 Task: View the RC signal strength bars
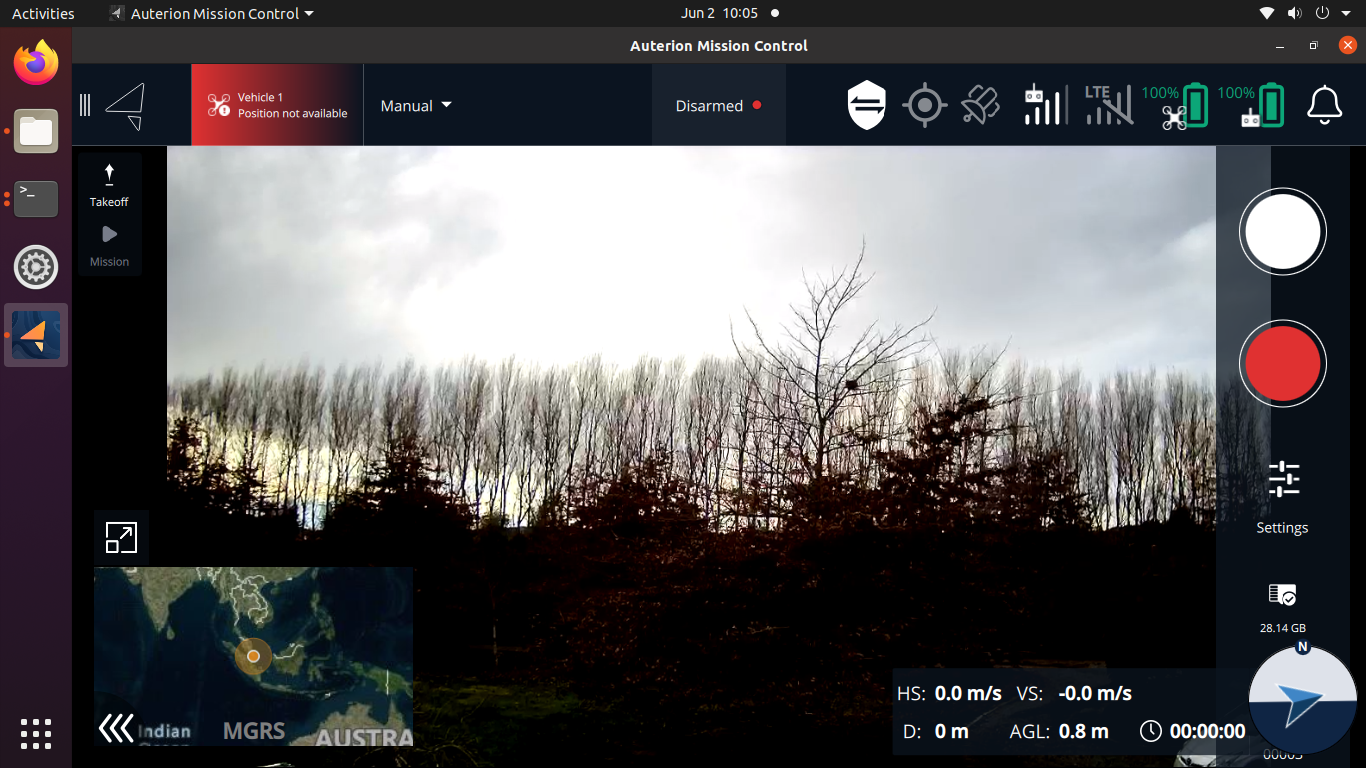pyautogui.click(x=1045, y=104)
